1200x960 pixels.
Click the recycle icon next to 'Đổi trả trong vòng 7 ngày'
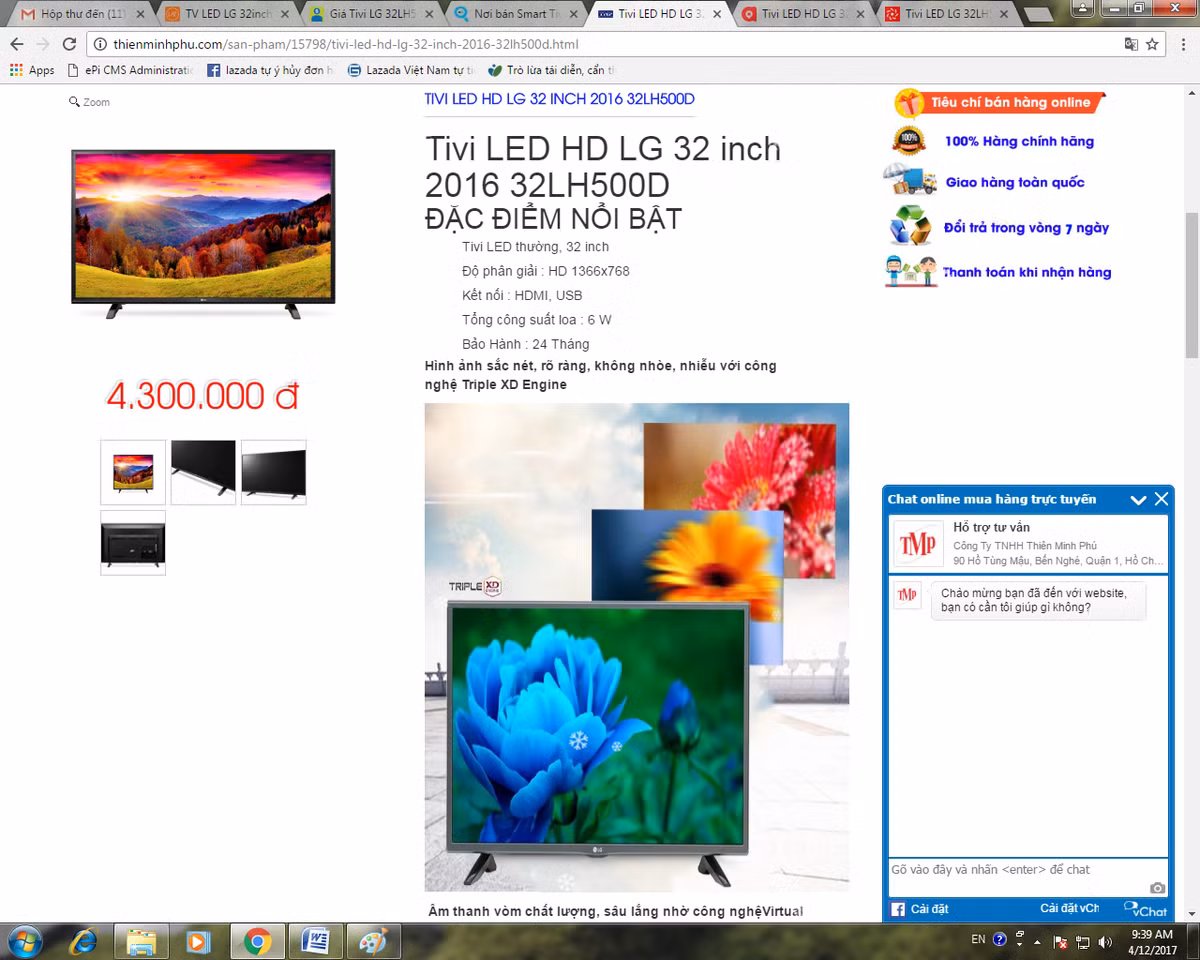[908, 227]
